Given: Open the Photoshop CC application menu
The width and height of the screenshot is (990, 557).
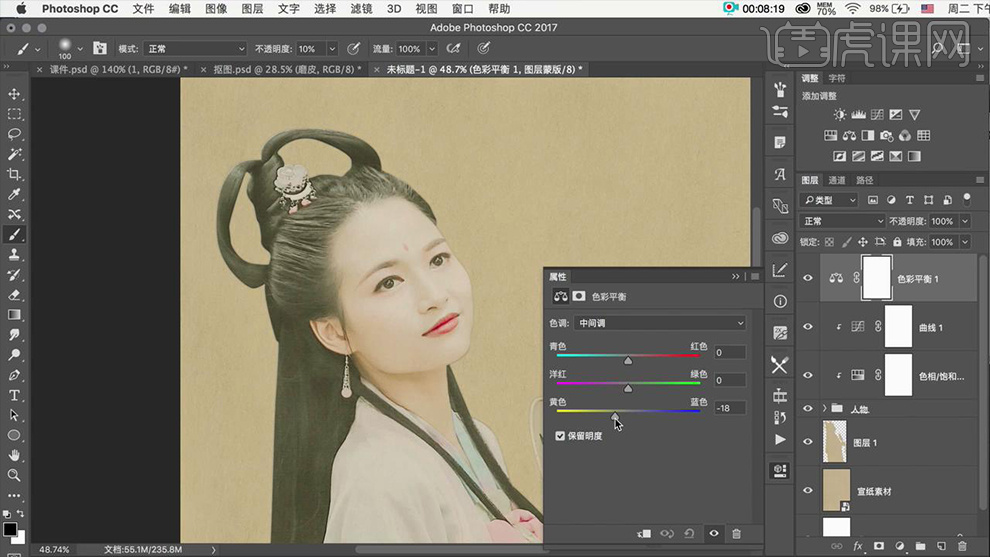Looking at the screenshot, I should coord(80,9).
